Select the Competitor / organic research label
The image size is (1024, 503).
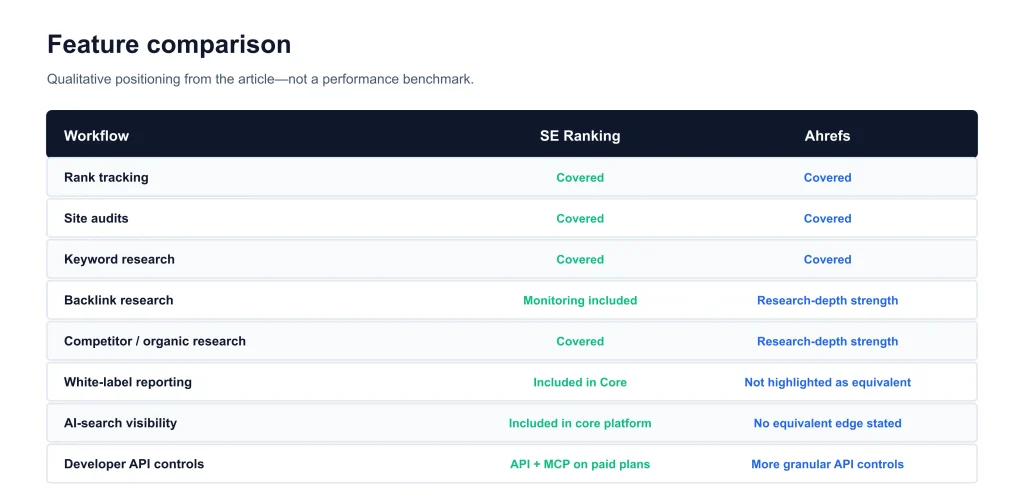[x=155, y=341]
